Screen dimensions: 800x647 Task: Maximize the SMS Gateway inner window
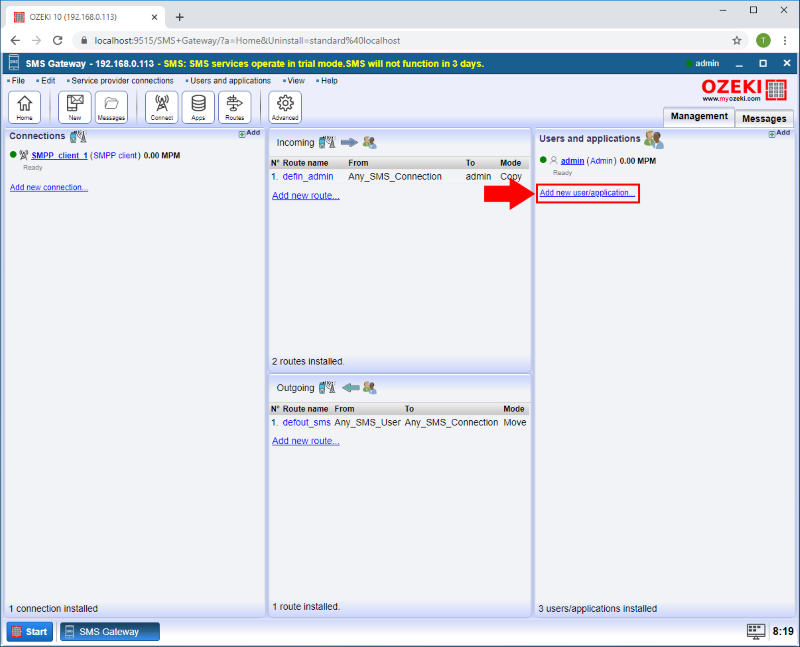tap(763, 63)
